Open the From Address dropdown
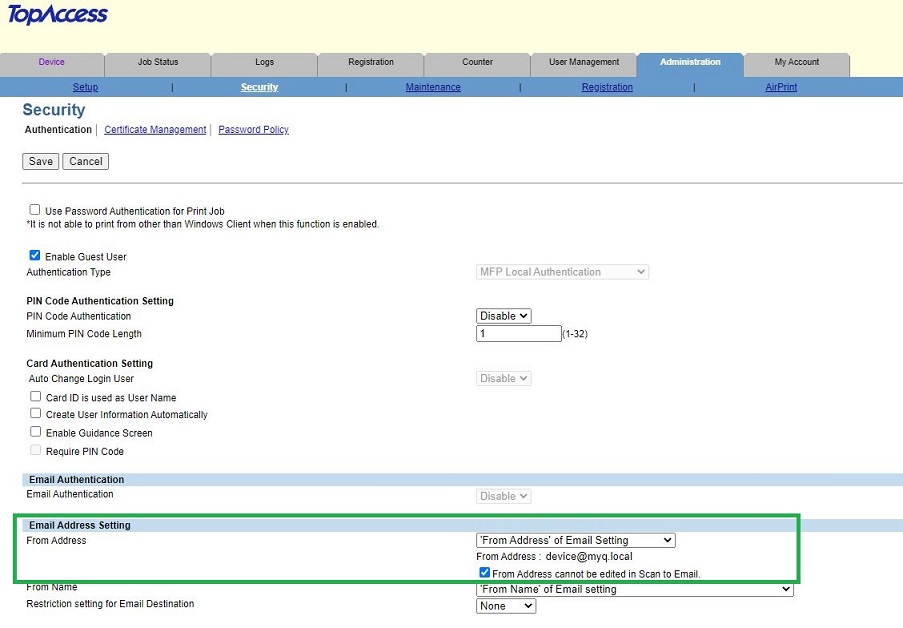Screen dimensions: 903x628 coord(575,539)
